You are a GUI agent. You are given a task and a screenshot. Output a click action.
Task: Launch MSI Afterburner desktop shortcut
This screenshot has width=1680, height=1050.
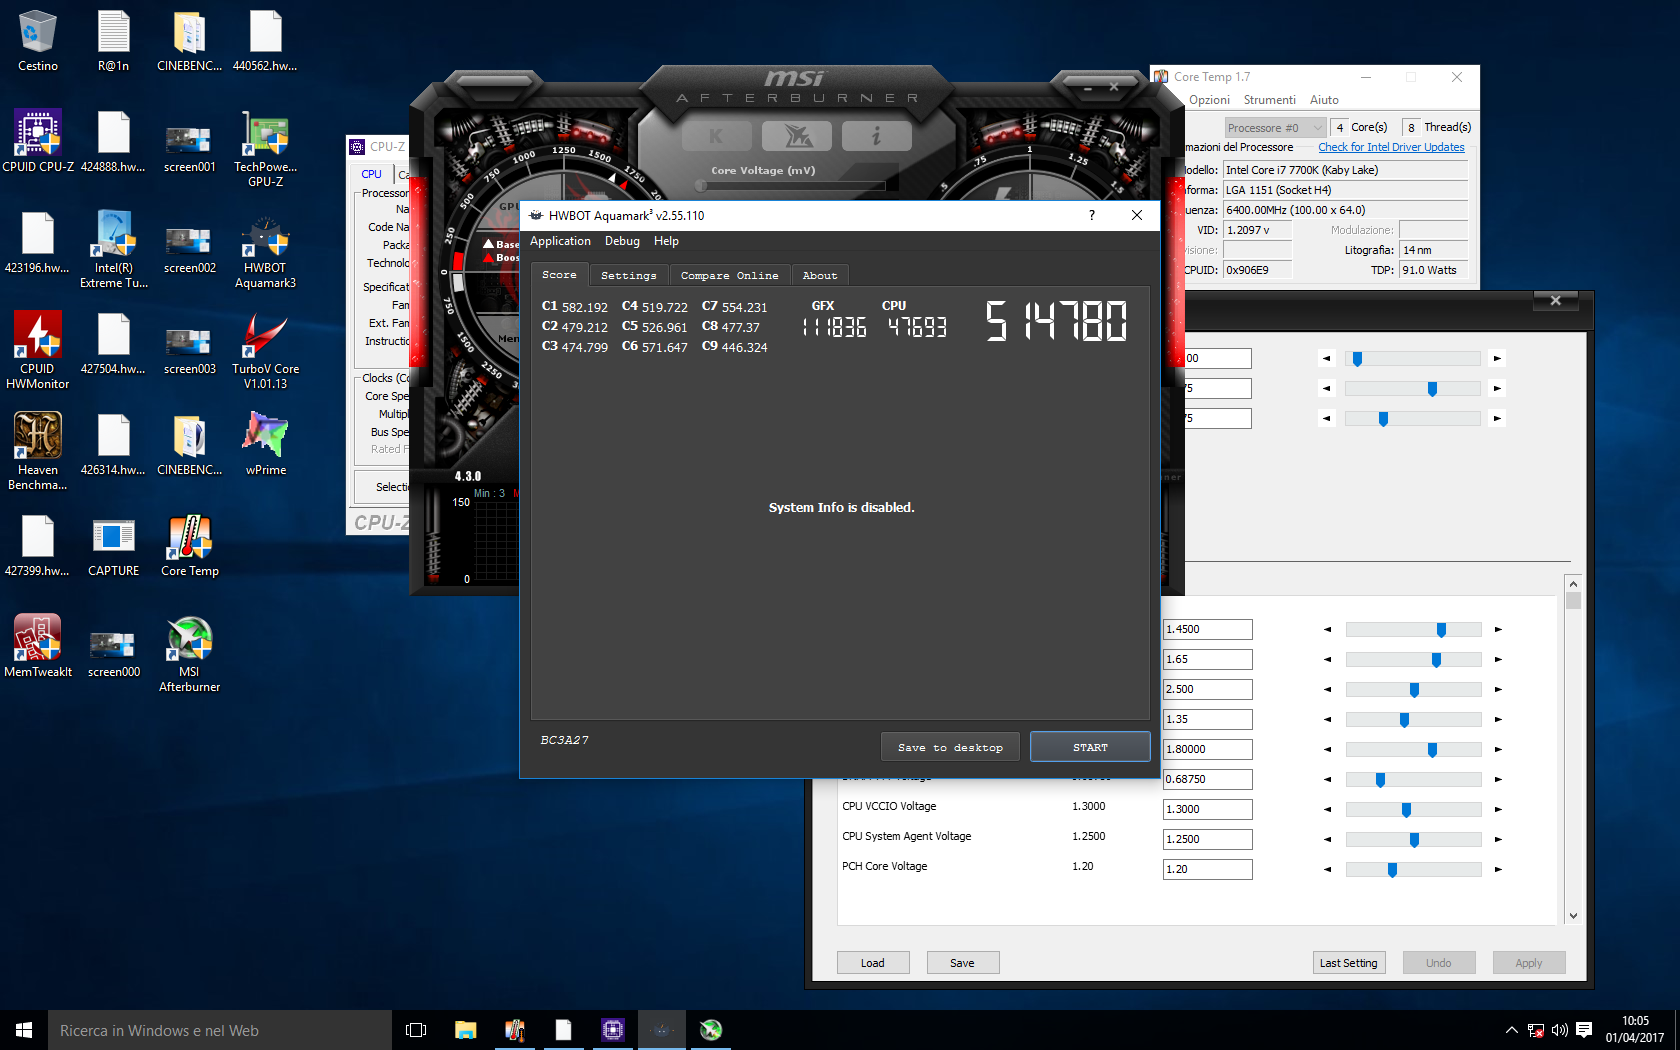(x=189, y=653)
